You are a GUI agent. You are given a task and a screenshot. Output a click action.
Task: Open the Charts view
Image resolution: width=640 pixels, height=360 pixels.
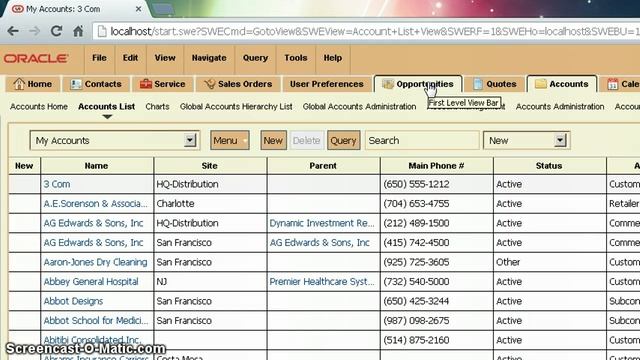click(157, 107)
